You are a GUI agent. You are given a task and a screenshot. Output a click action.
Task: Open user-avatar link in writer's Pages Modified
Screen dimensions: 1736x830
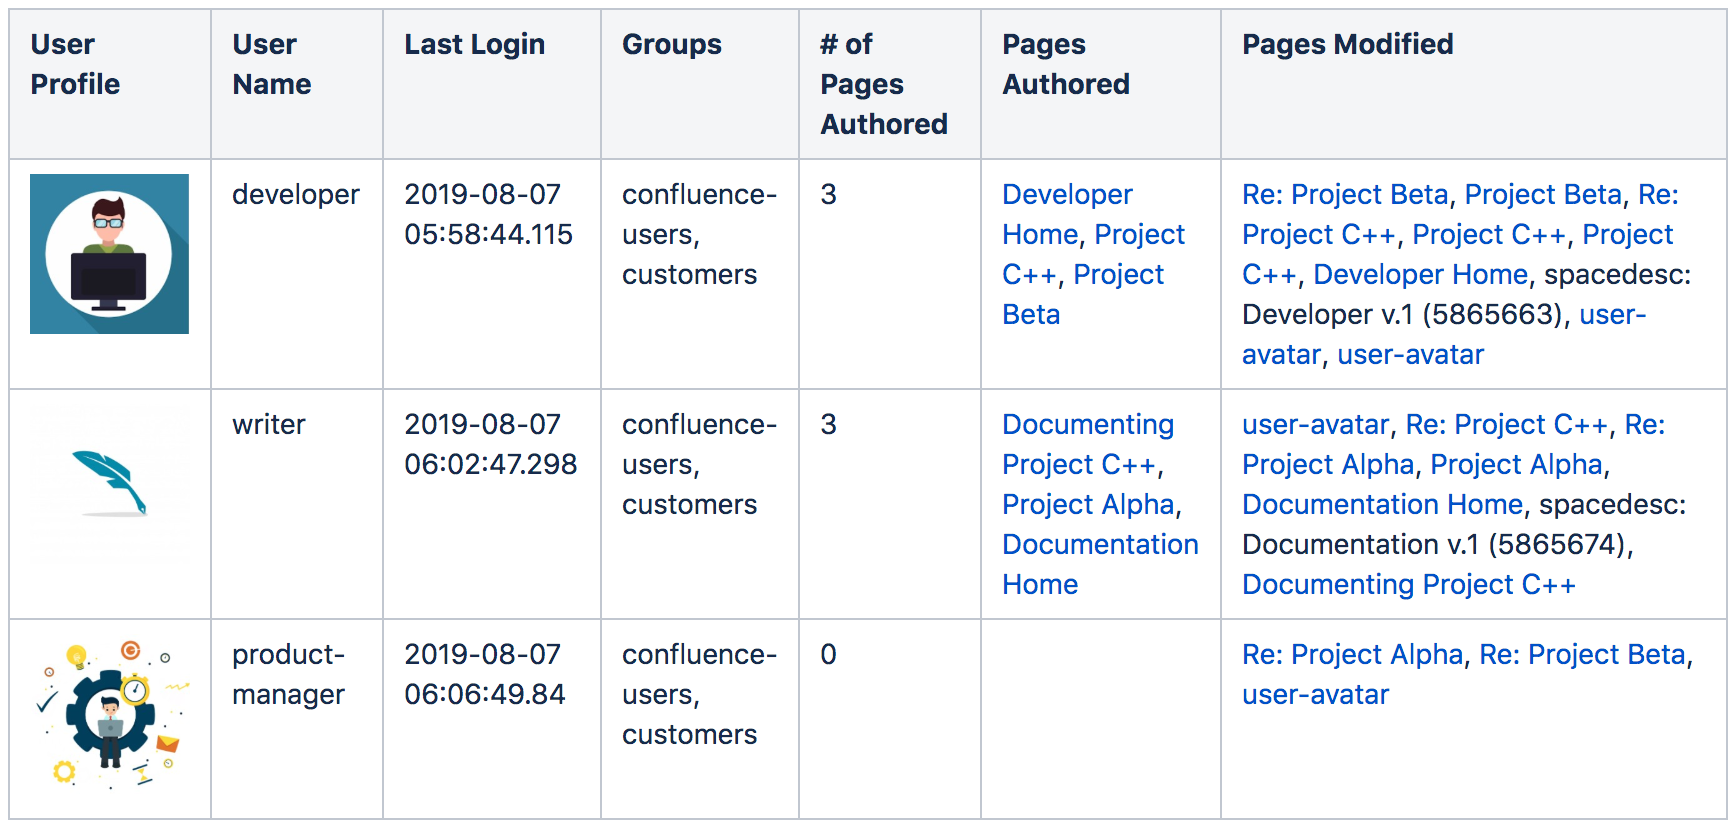(1316, 424)
